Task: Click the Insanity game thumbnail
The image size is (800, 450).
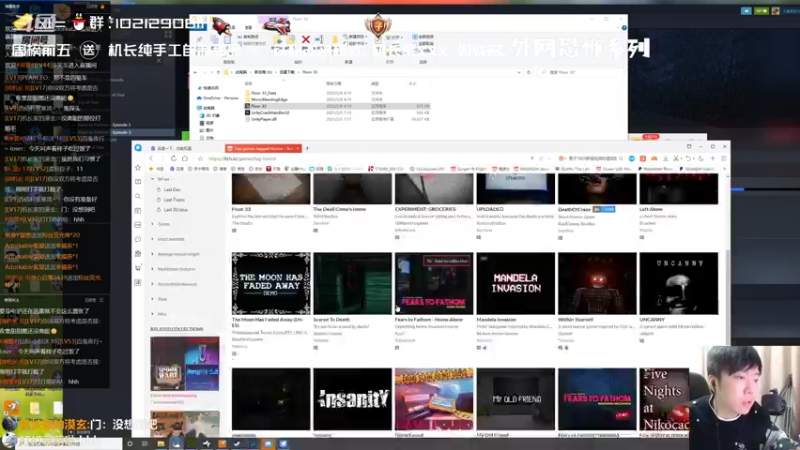Action: [353, 399]
